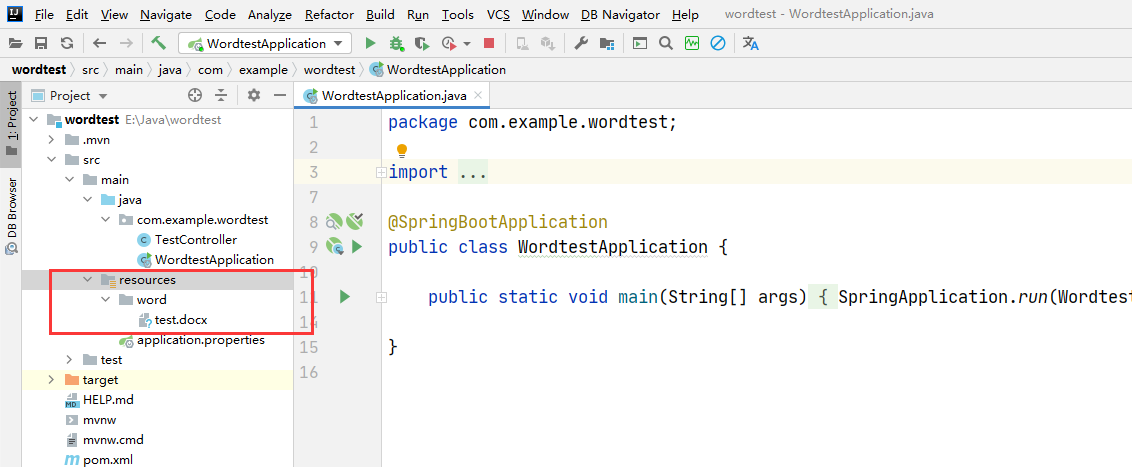
Task: Open the profiler dropdown arrow
Action: (x=467, y=43)
